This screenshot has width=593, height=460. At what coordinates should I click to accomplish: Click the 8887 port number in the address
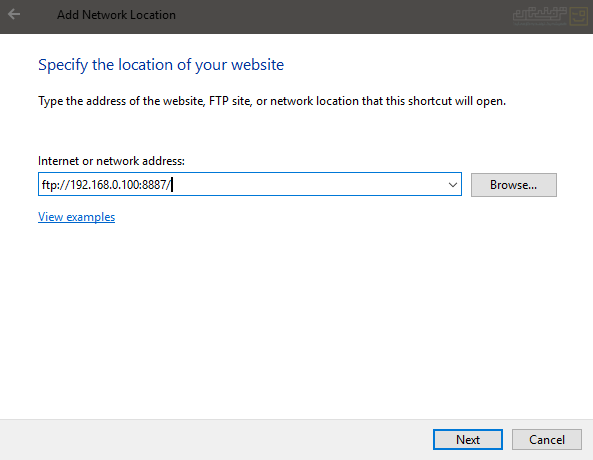(154, 185)
